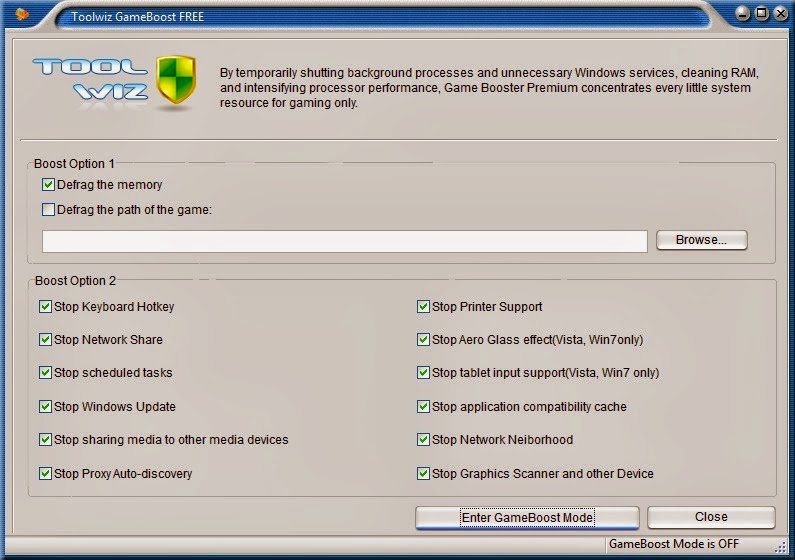Viewport: 795px width, 560px height.
Task: Click the Toolwiz app icon in title bar
Action: point(23,14)
